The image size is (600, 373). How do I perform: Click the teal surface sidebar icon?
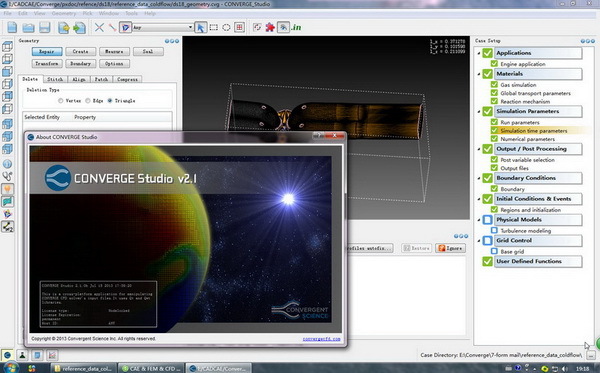[x=7, y=202]
